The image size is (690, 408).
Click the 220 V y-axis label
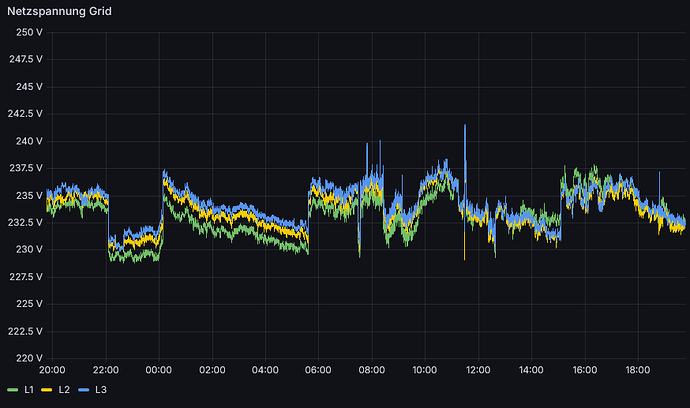coord(29,358)
